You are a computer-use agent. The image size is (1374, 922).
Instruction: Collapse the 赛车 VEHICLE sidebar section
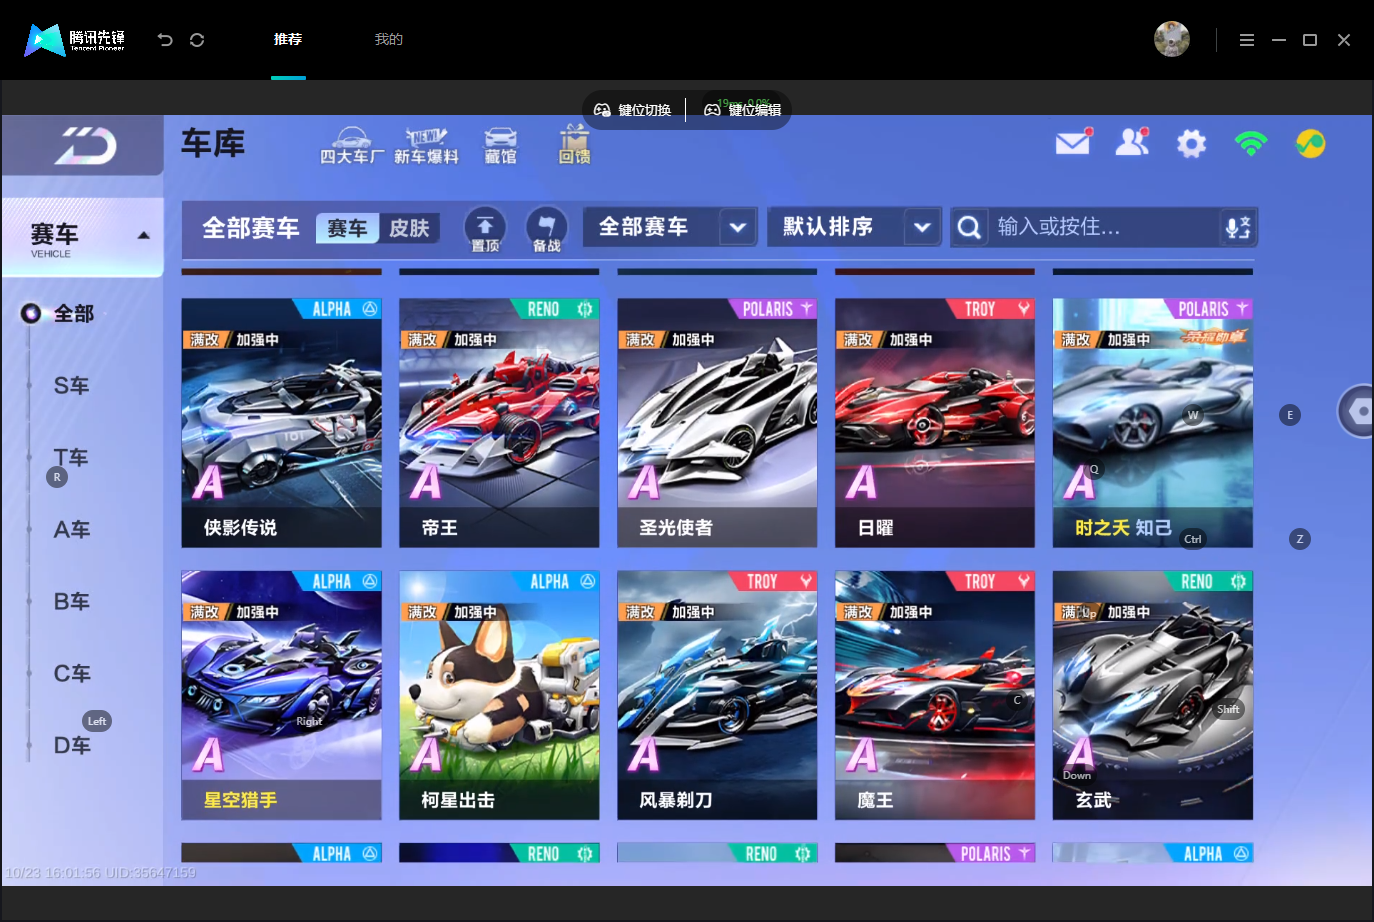pyautogui.click(x=83, y=238)
